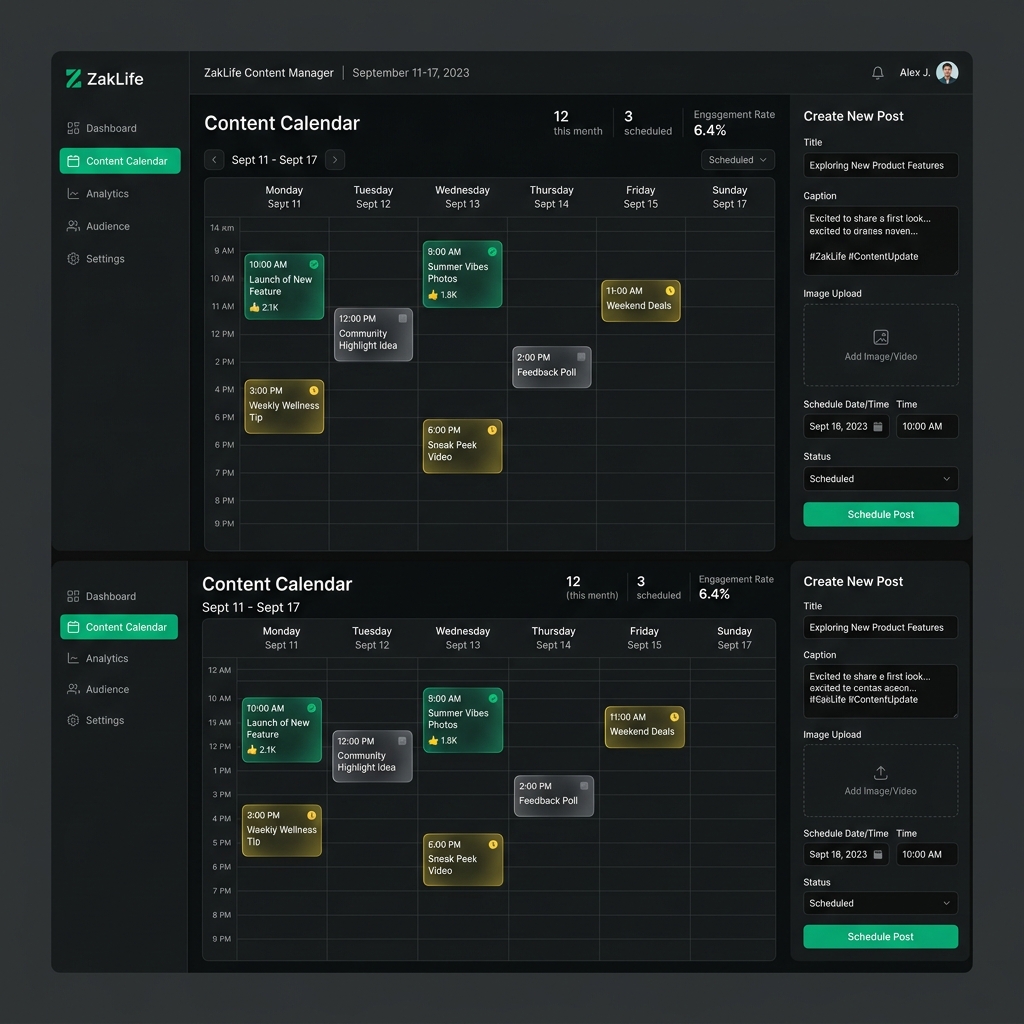
Task: Open the Alex J. profile avatar
Action: coord(947,72)
